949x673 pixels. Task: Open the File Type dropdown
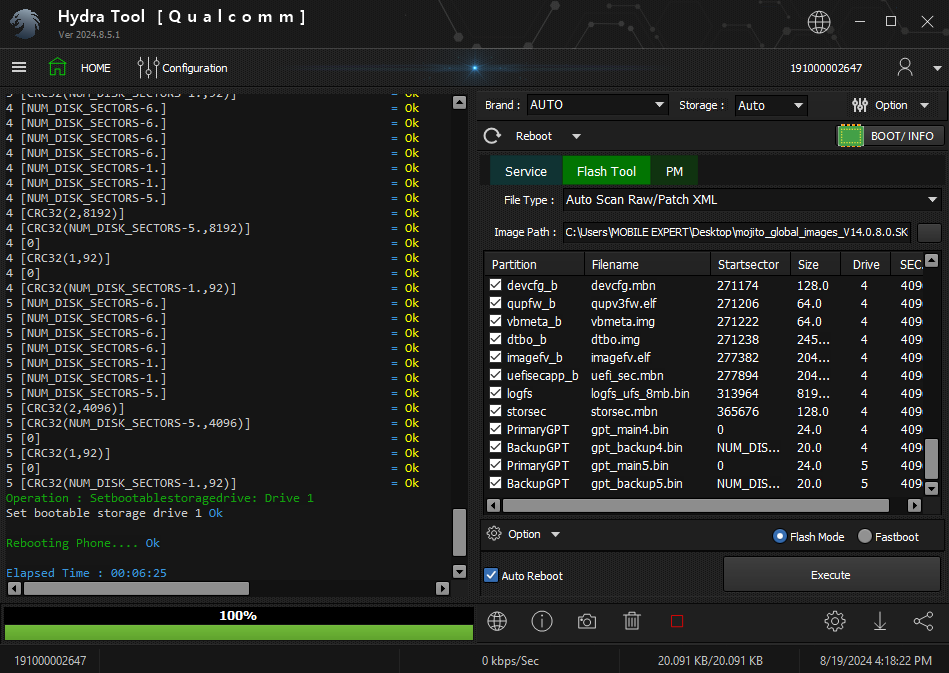[x=752, y=200]
